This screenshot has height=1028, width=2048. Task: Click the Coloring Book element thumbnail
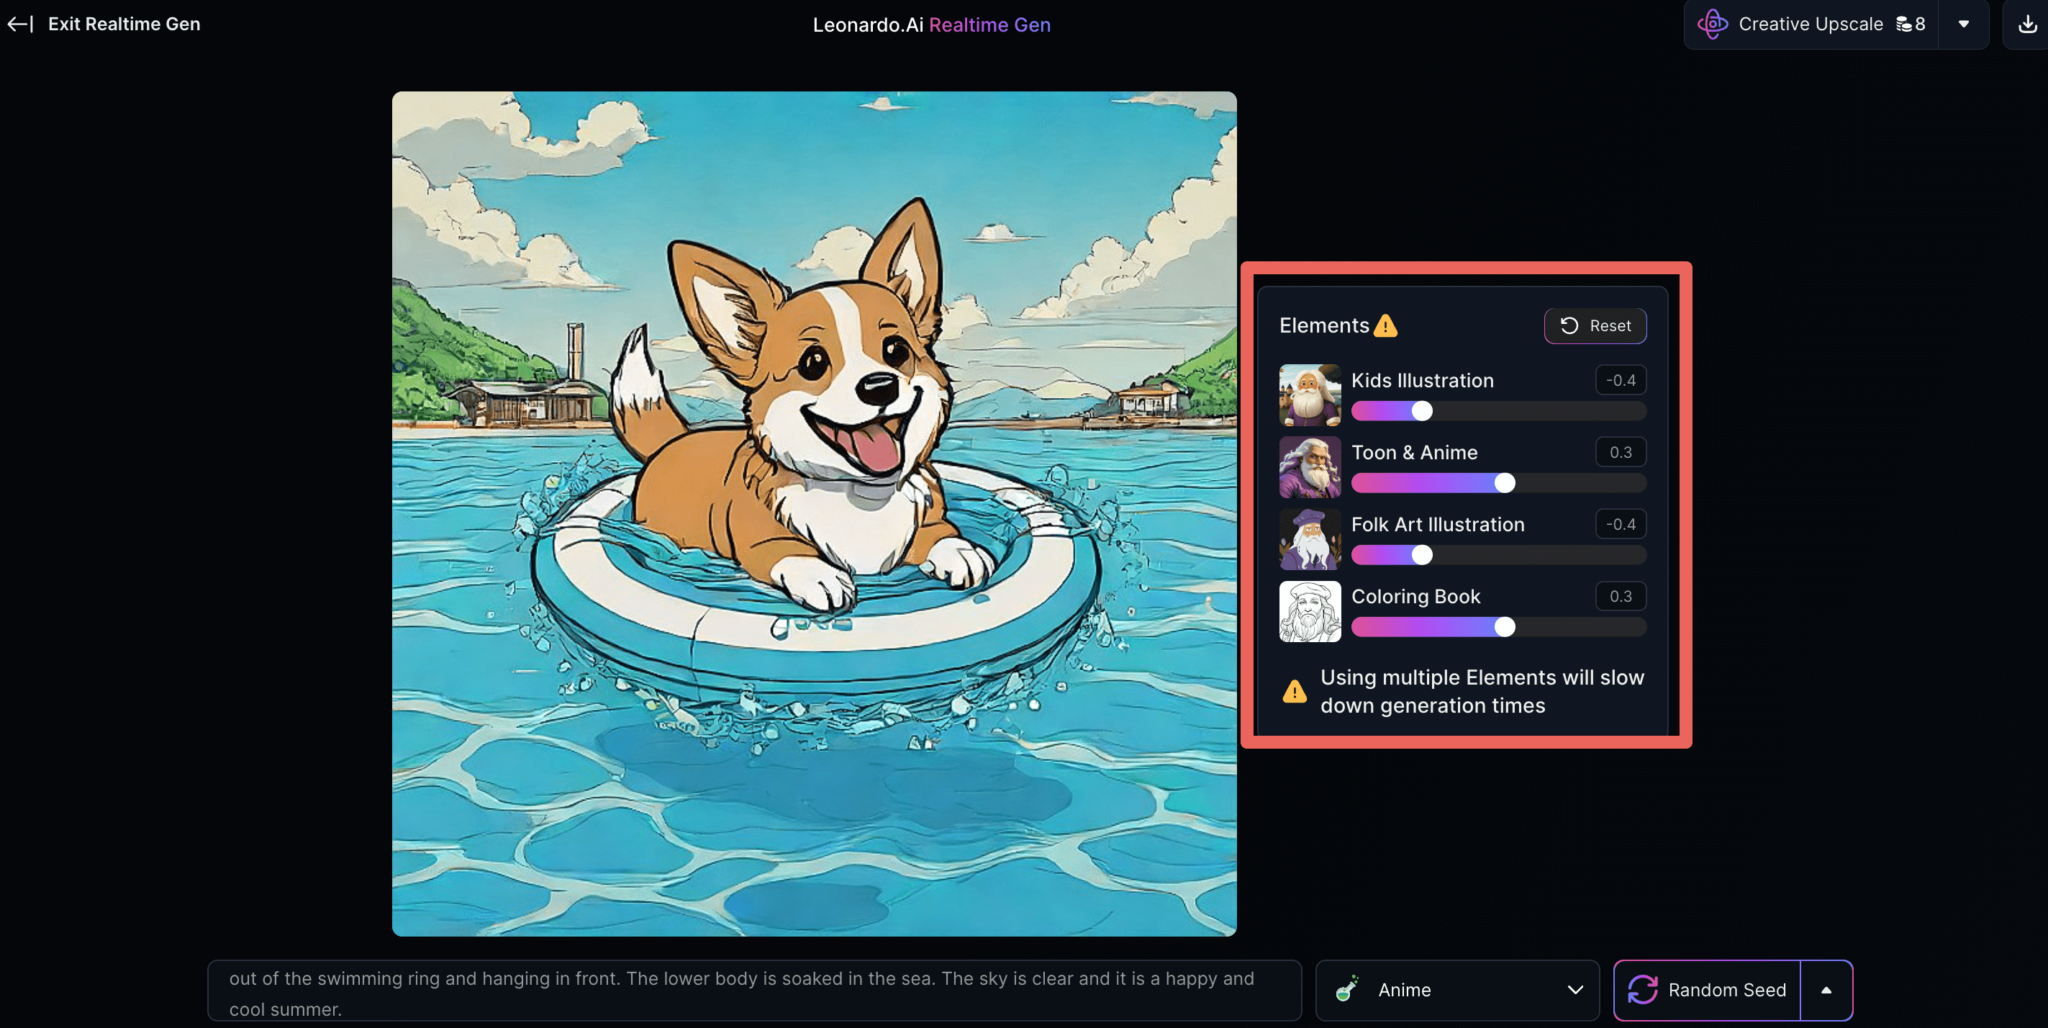(1309, 611)
